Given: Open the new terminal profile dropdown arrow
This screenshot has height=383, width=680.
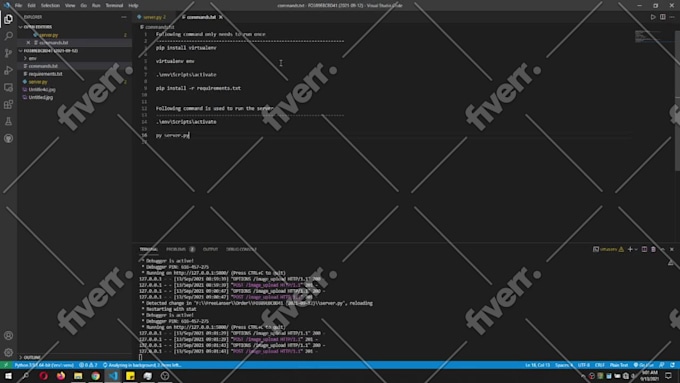Looking at the screenshot, I should (636, 249).
